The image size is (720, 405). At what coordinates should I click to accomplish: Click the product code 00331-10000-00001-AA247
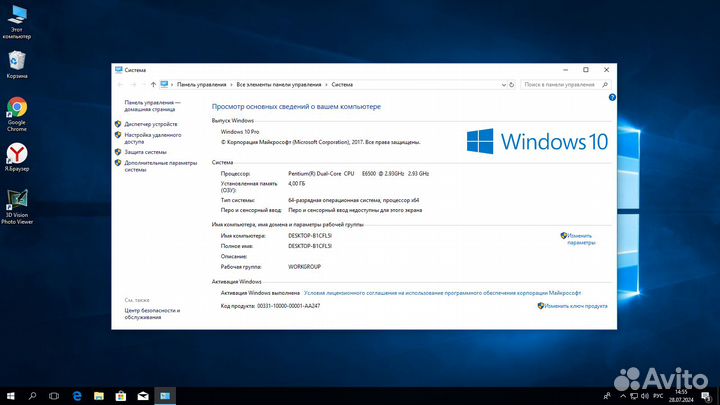click(288, 306)
